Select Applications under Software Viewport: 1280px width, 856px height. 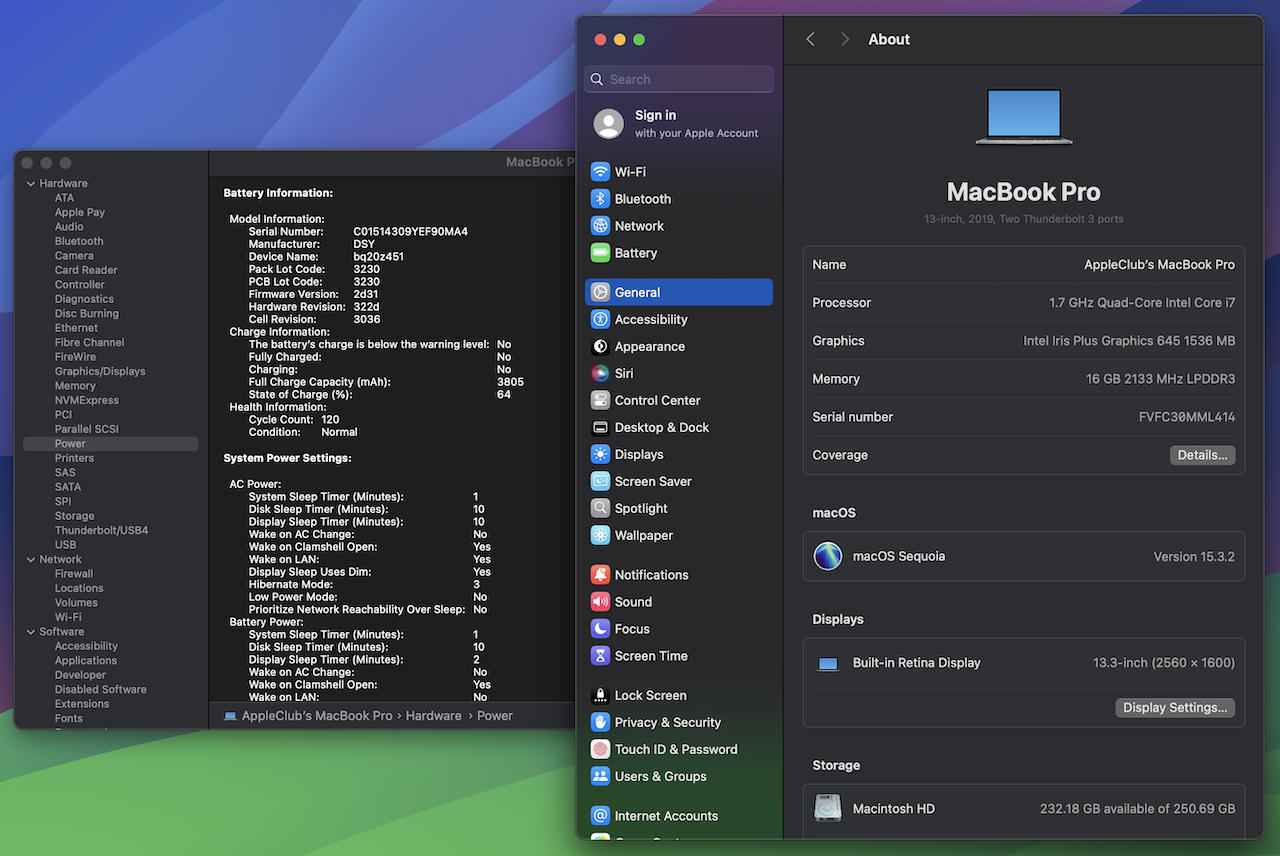86,661
